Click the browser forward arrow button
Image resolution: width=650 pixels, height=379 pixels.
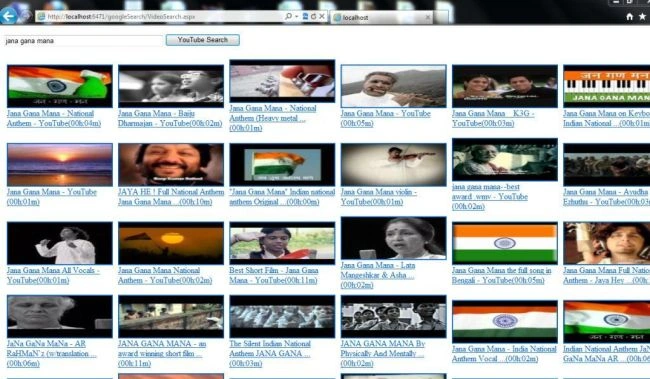[26, 16]
